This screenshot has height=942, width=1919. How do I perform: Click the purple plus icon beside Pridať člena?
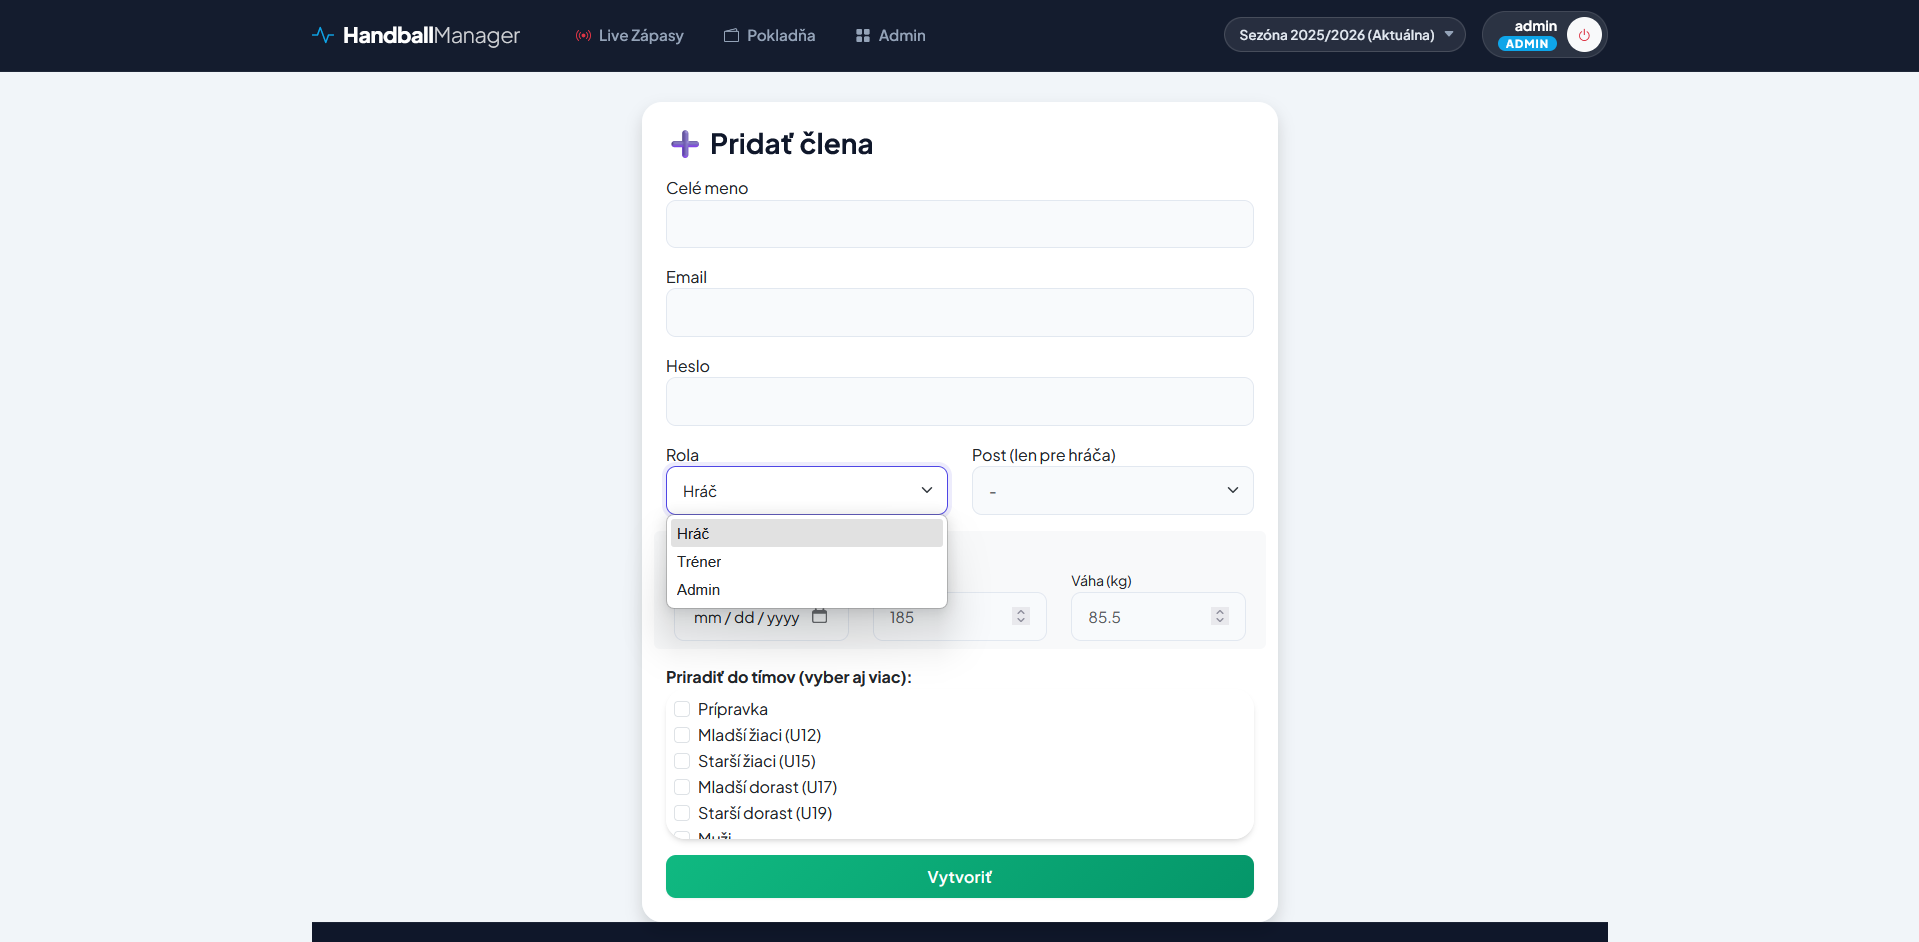point(685,144)
